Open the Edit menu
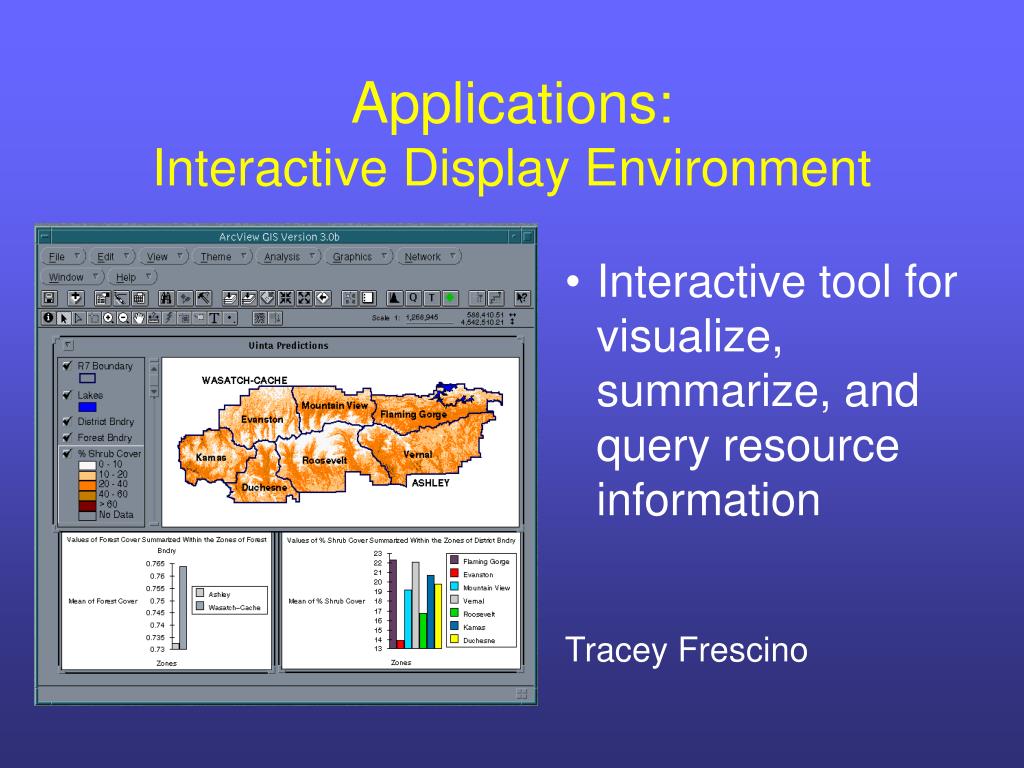The image size is (1024, 768). coord(113,257)
